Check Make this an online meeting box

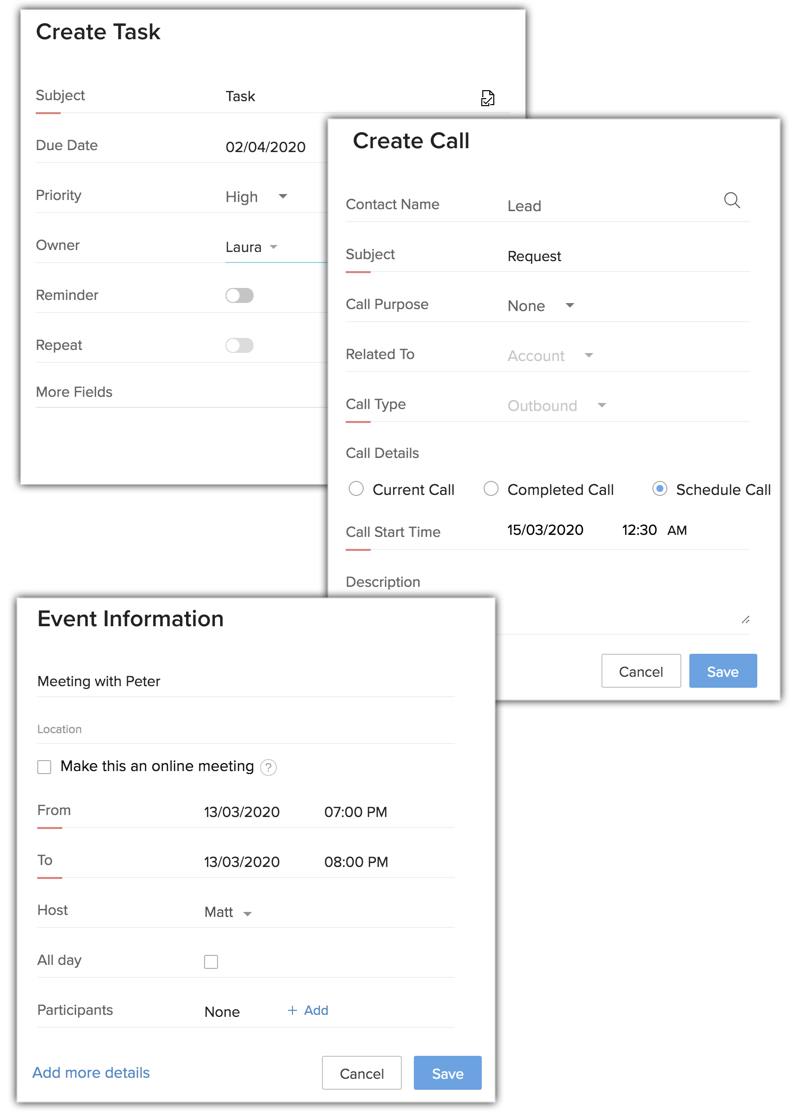coord(44,767)
